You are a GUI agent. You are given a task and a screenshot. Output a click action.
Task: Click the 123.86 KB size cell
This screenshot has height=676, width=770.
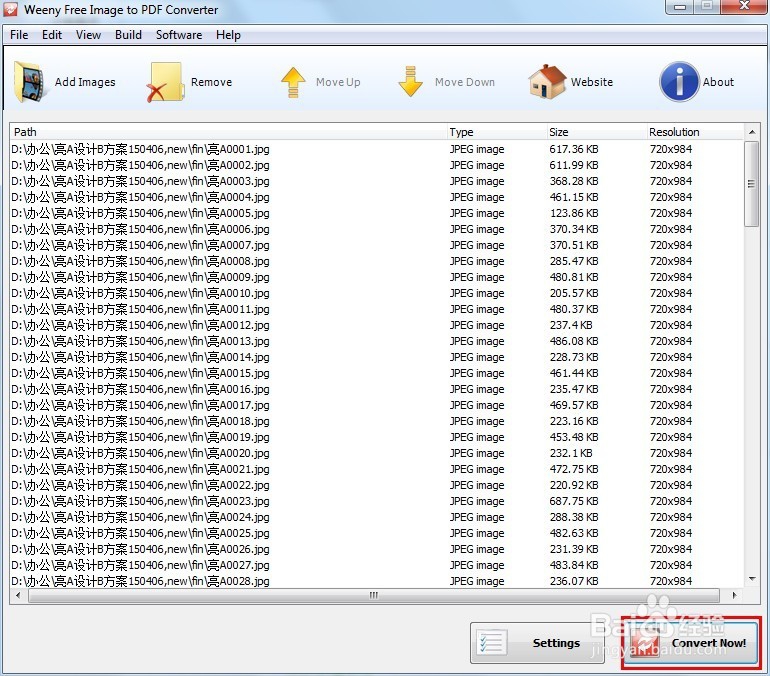pos(574,213)
